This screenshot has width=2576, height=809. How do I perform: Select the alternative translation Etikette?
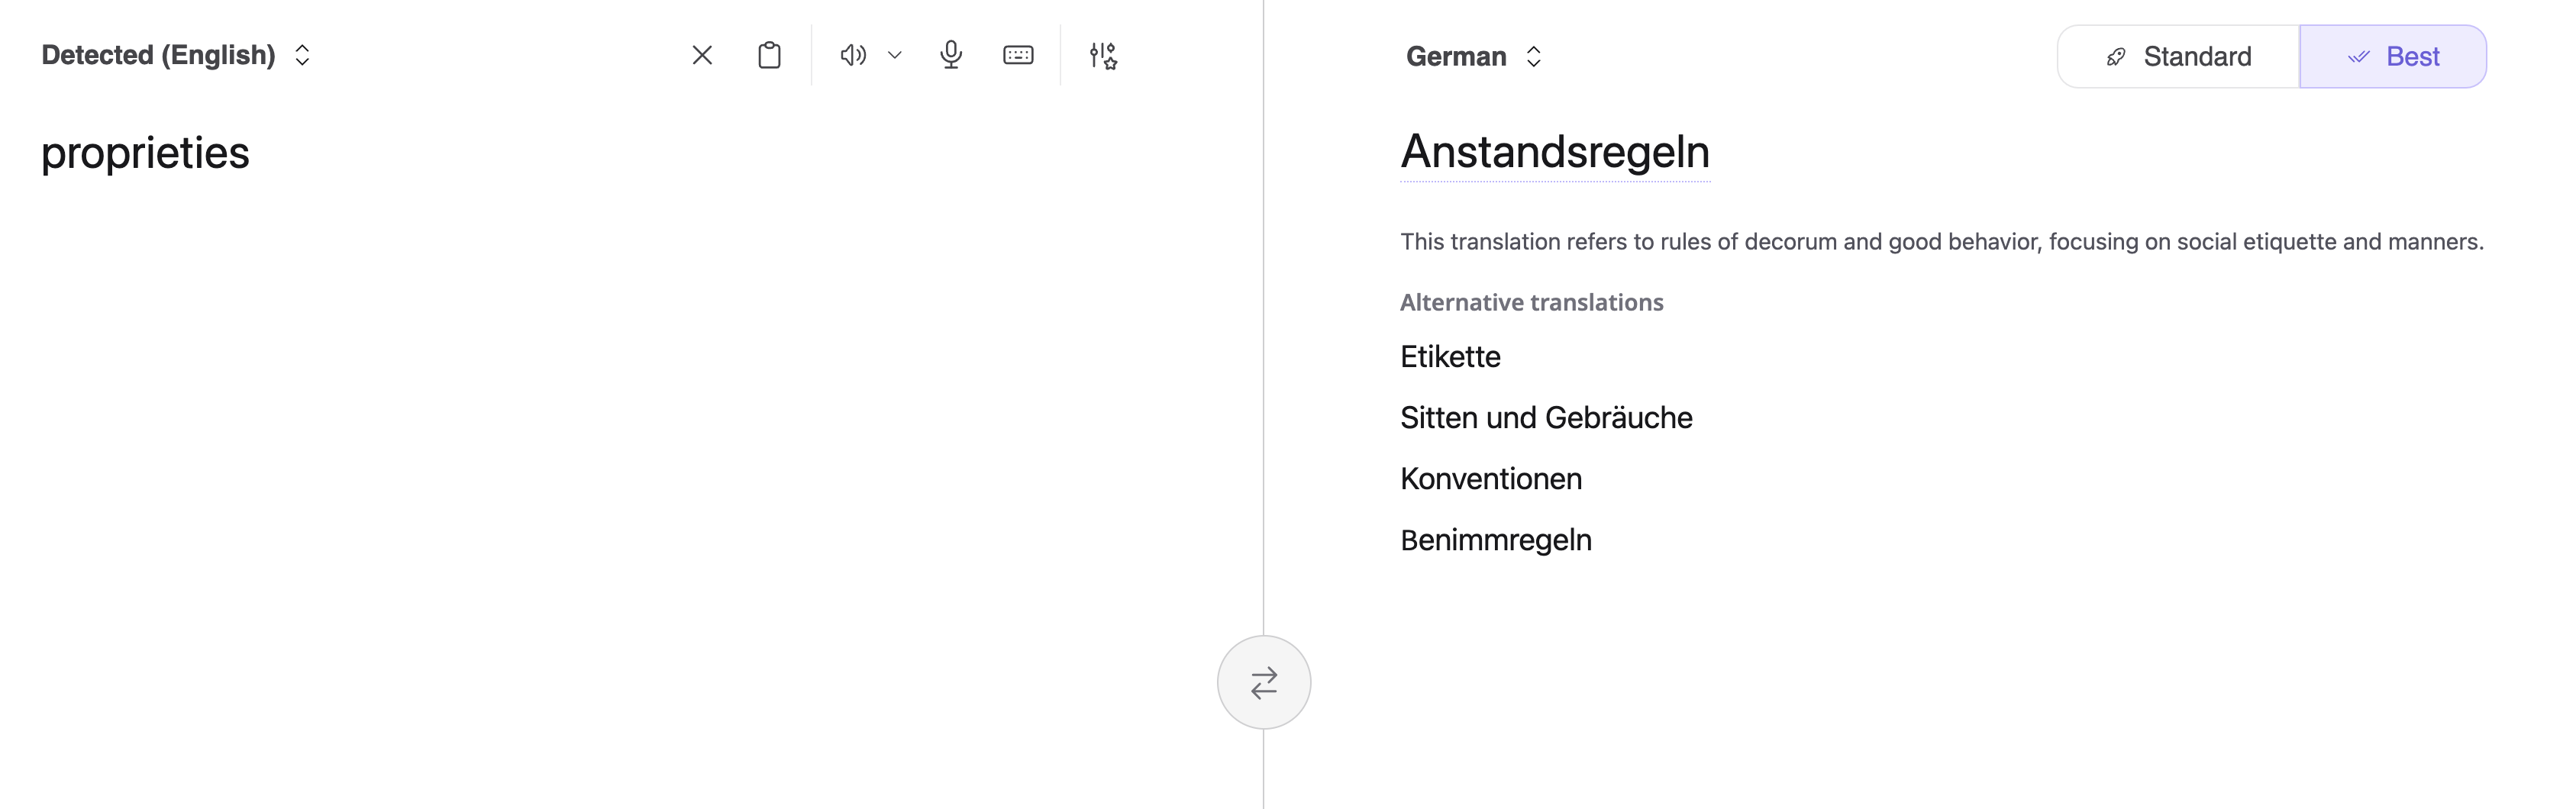1450,356
